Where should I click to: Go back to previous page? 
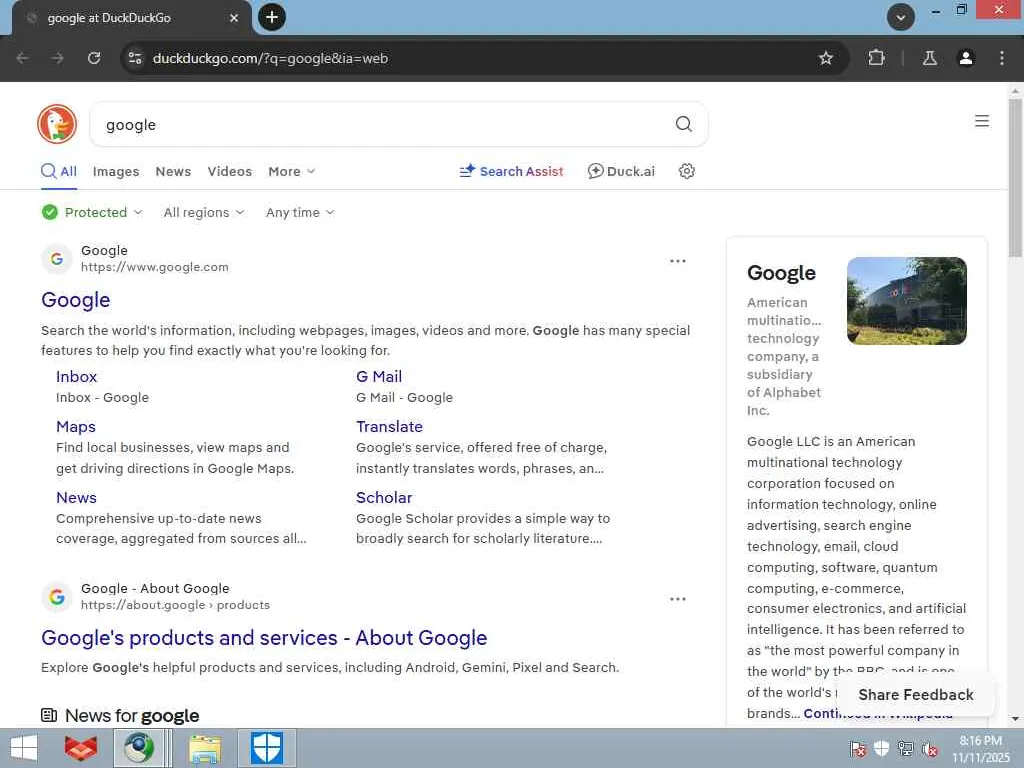pyautogui.click(x=22, y=58)
